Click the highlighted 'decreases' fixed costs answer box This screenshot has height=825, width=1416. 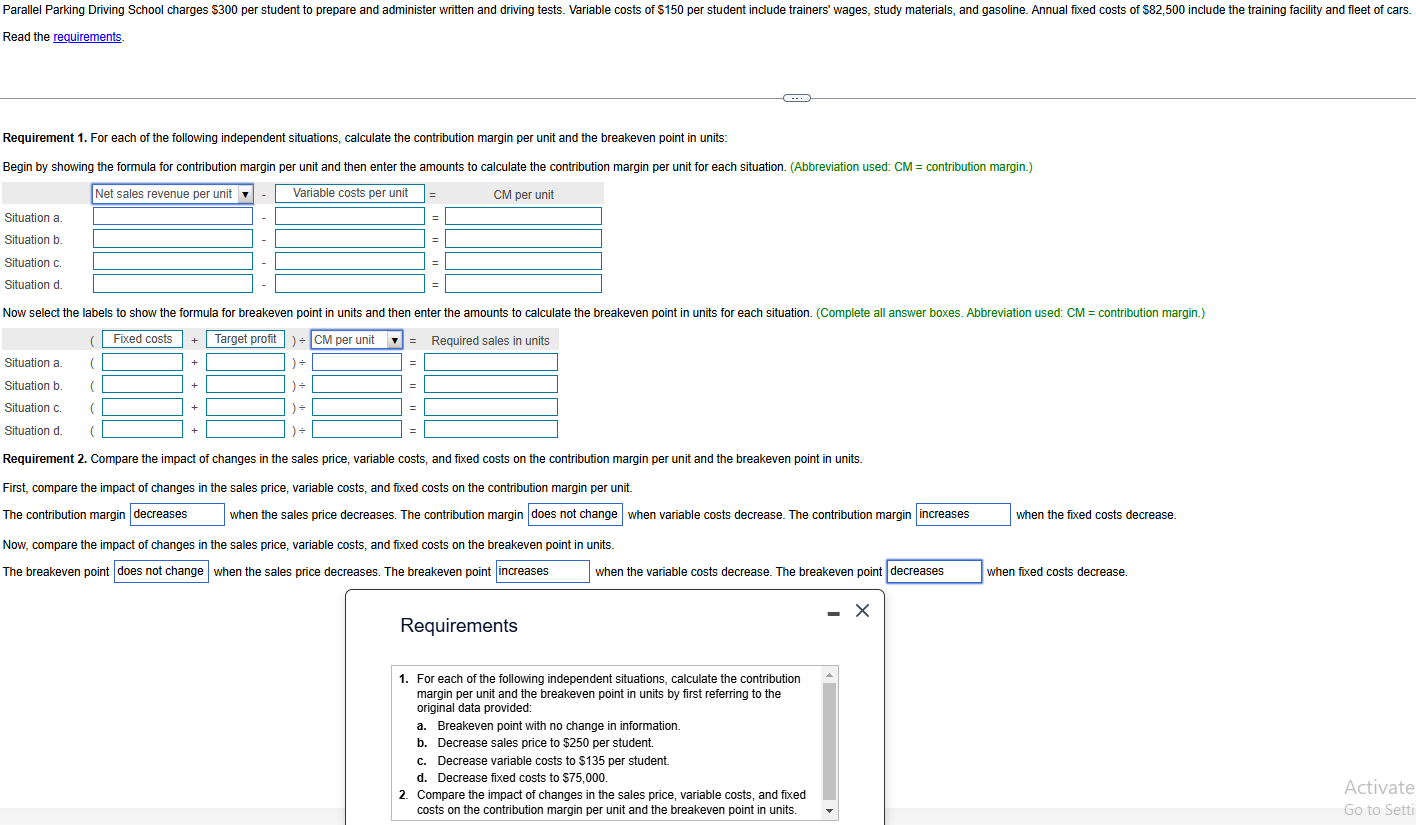click(x=933, y=571)
